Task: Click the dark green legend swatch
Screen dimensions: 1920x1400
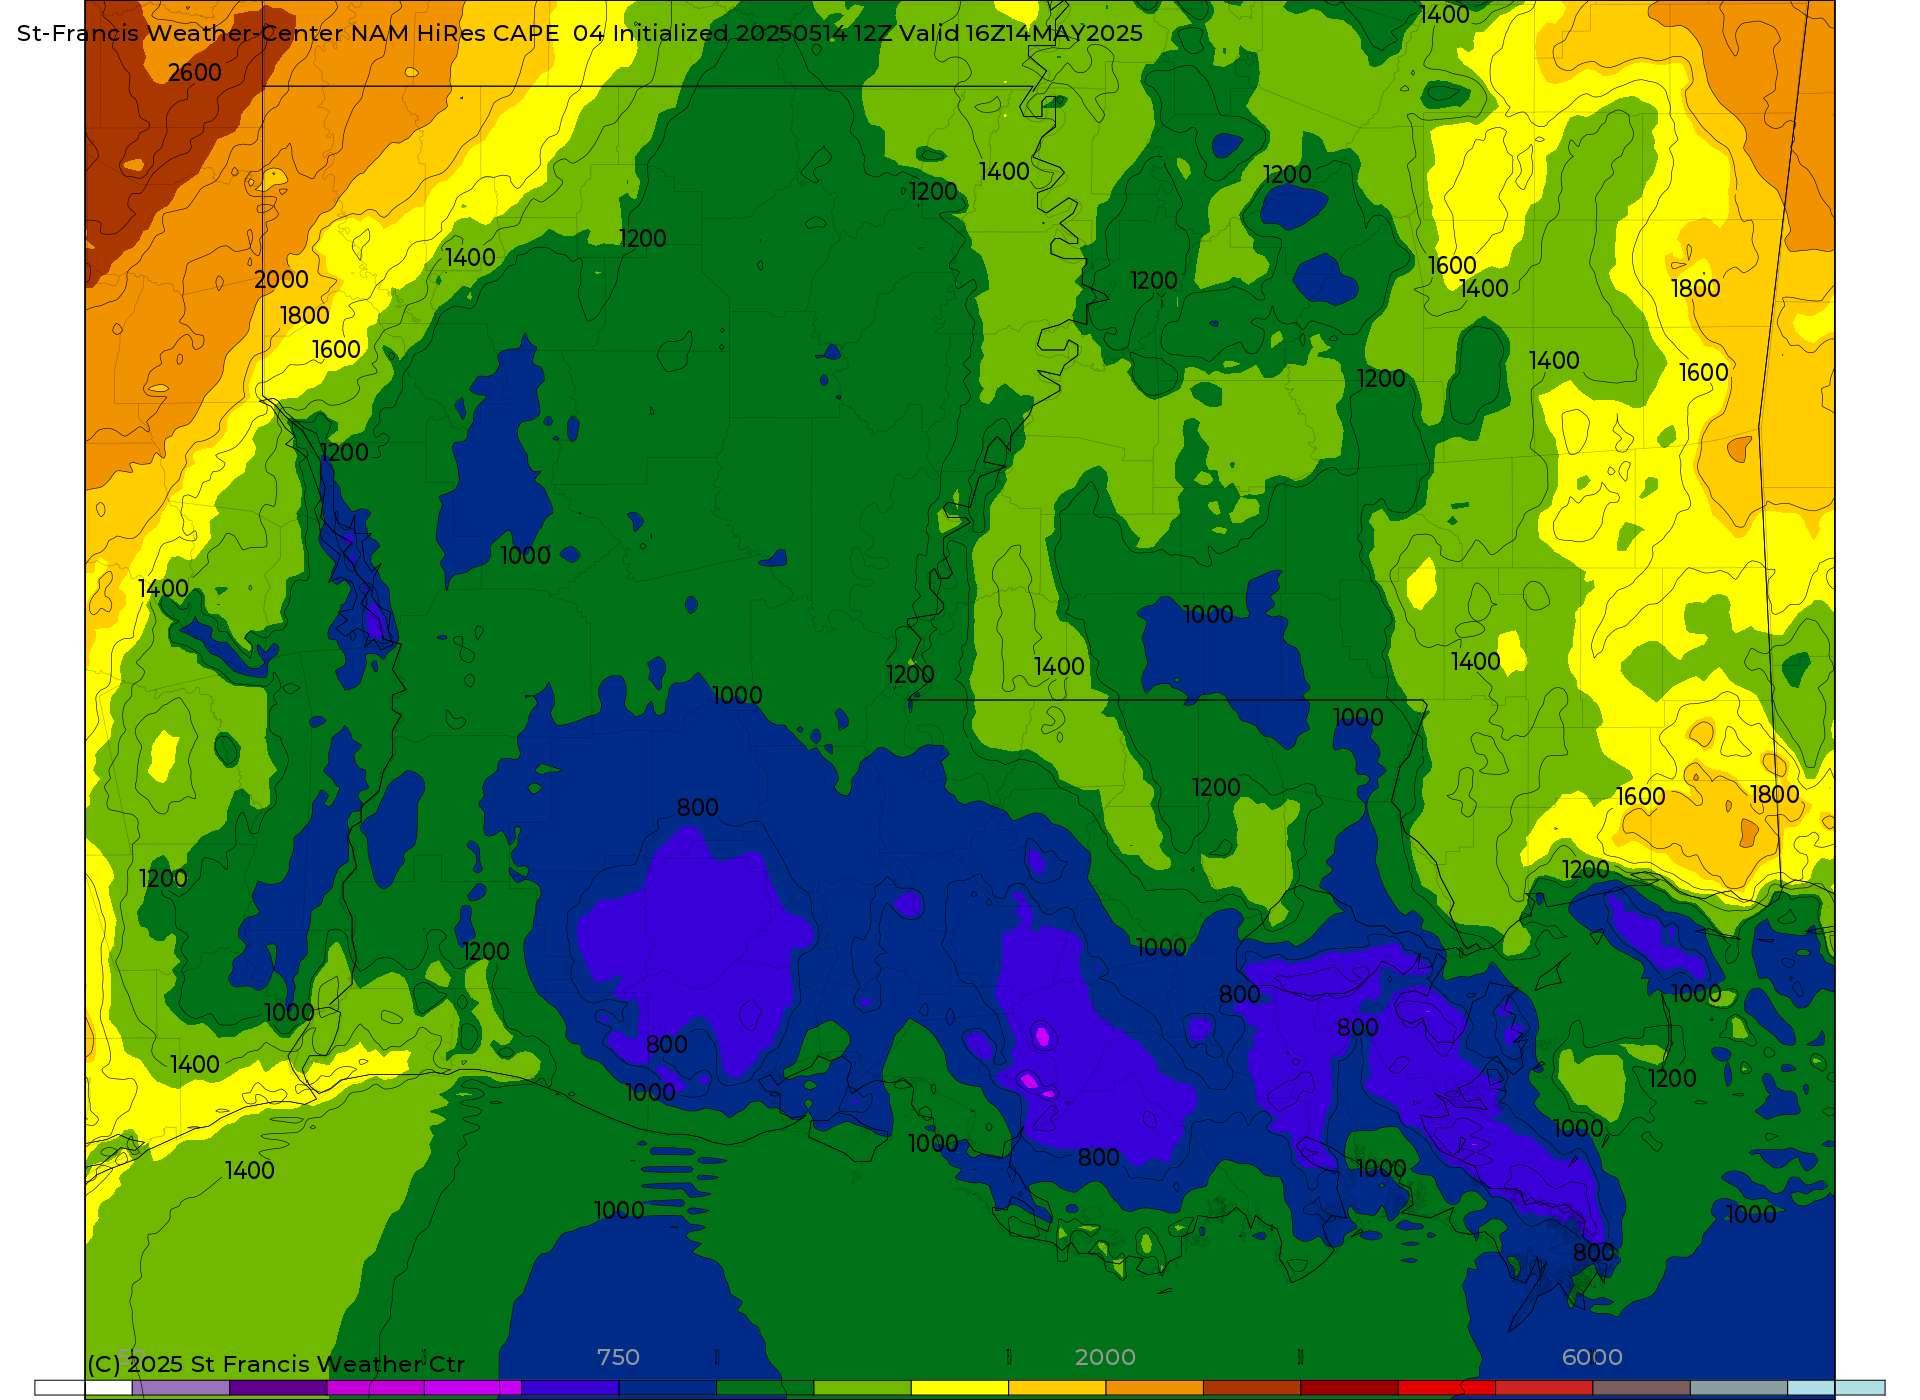Action: pos(765,1388)
